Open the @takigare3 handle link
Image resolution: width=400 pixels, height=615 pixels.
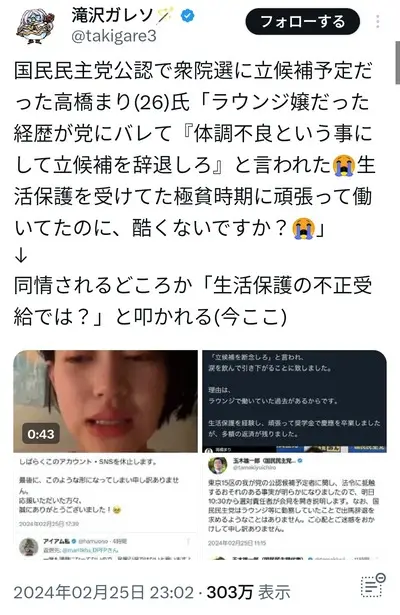pos(114,36)
